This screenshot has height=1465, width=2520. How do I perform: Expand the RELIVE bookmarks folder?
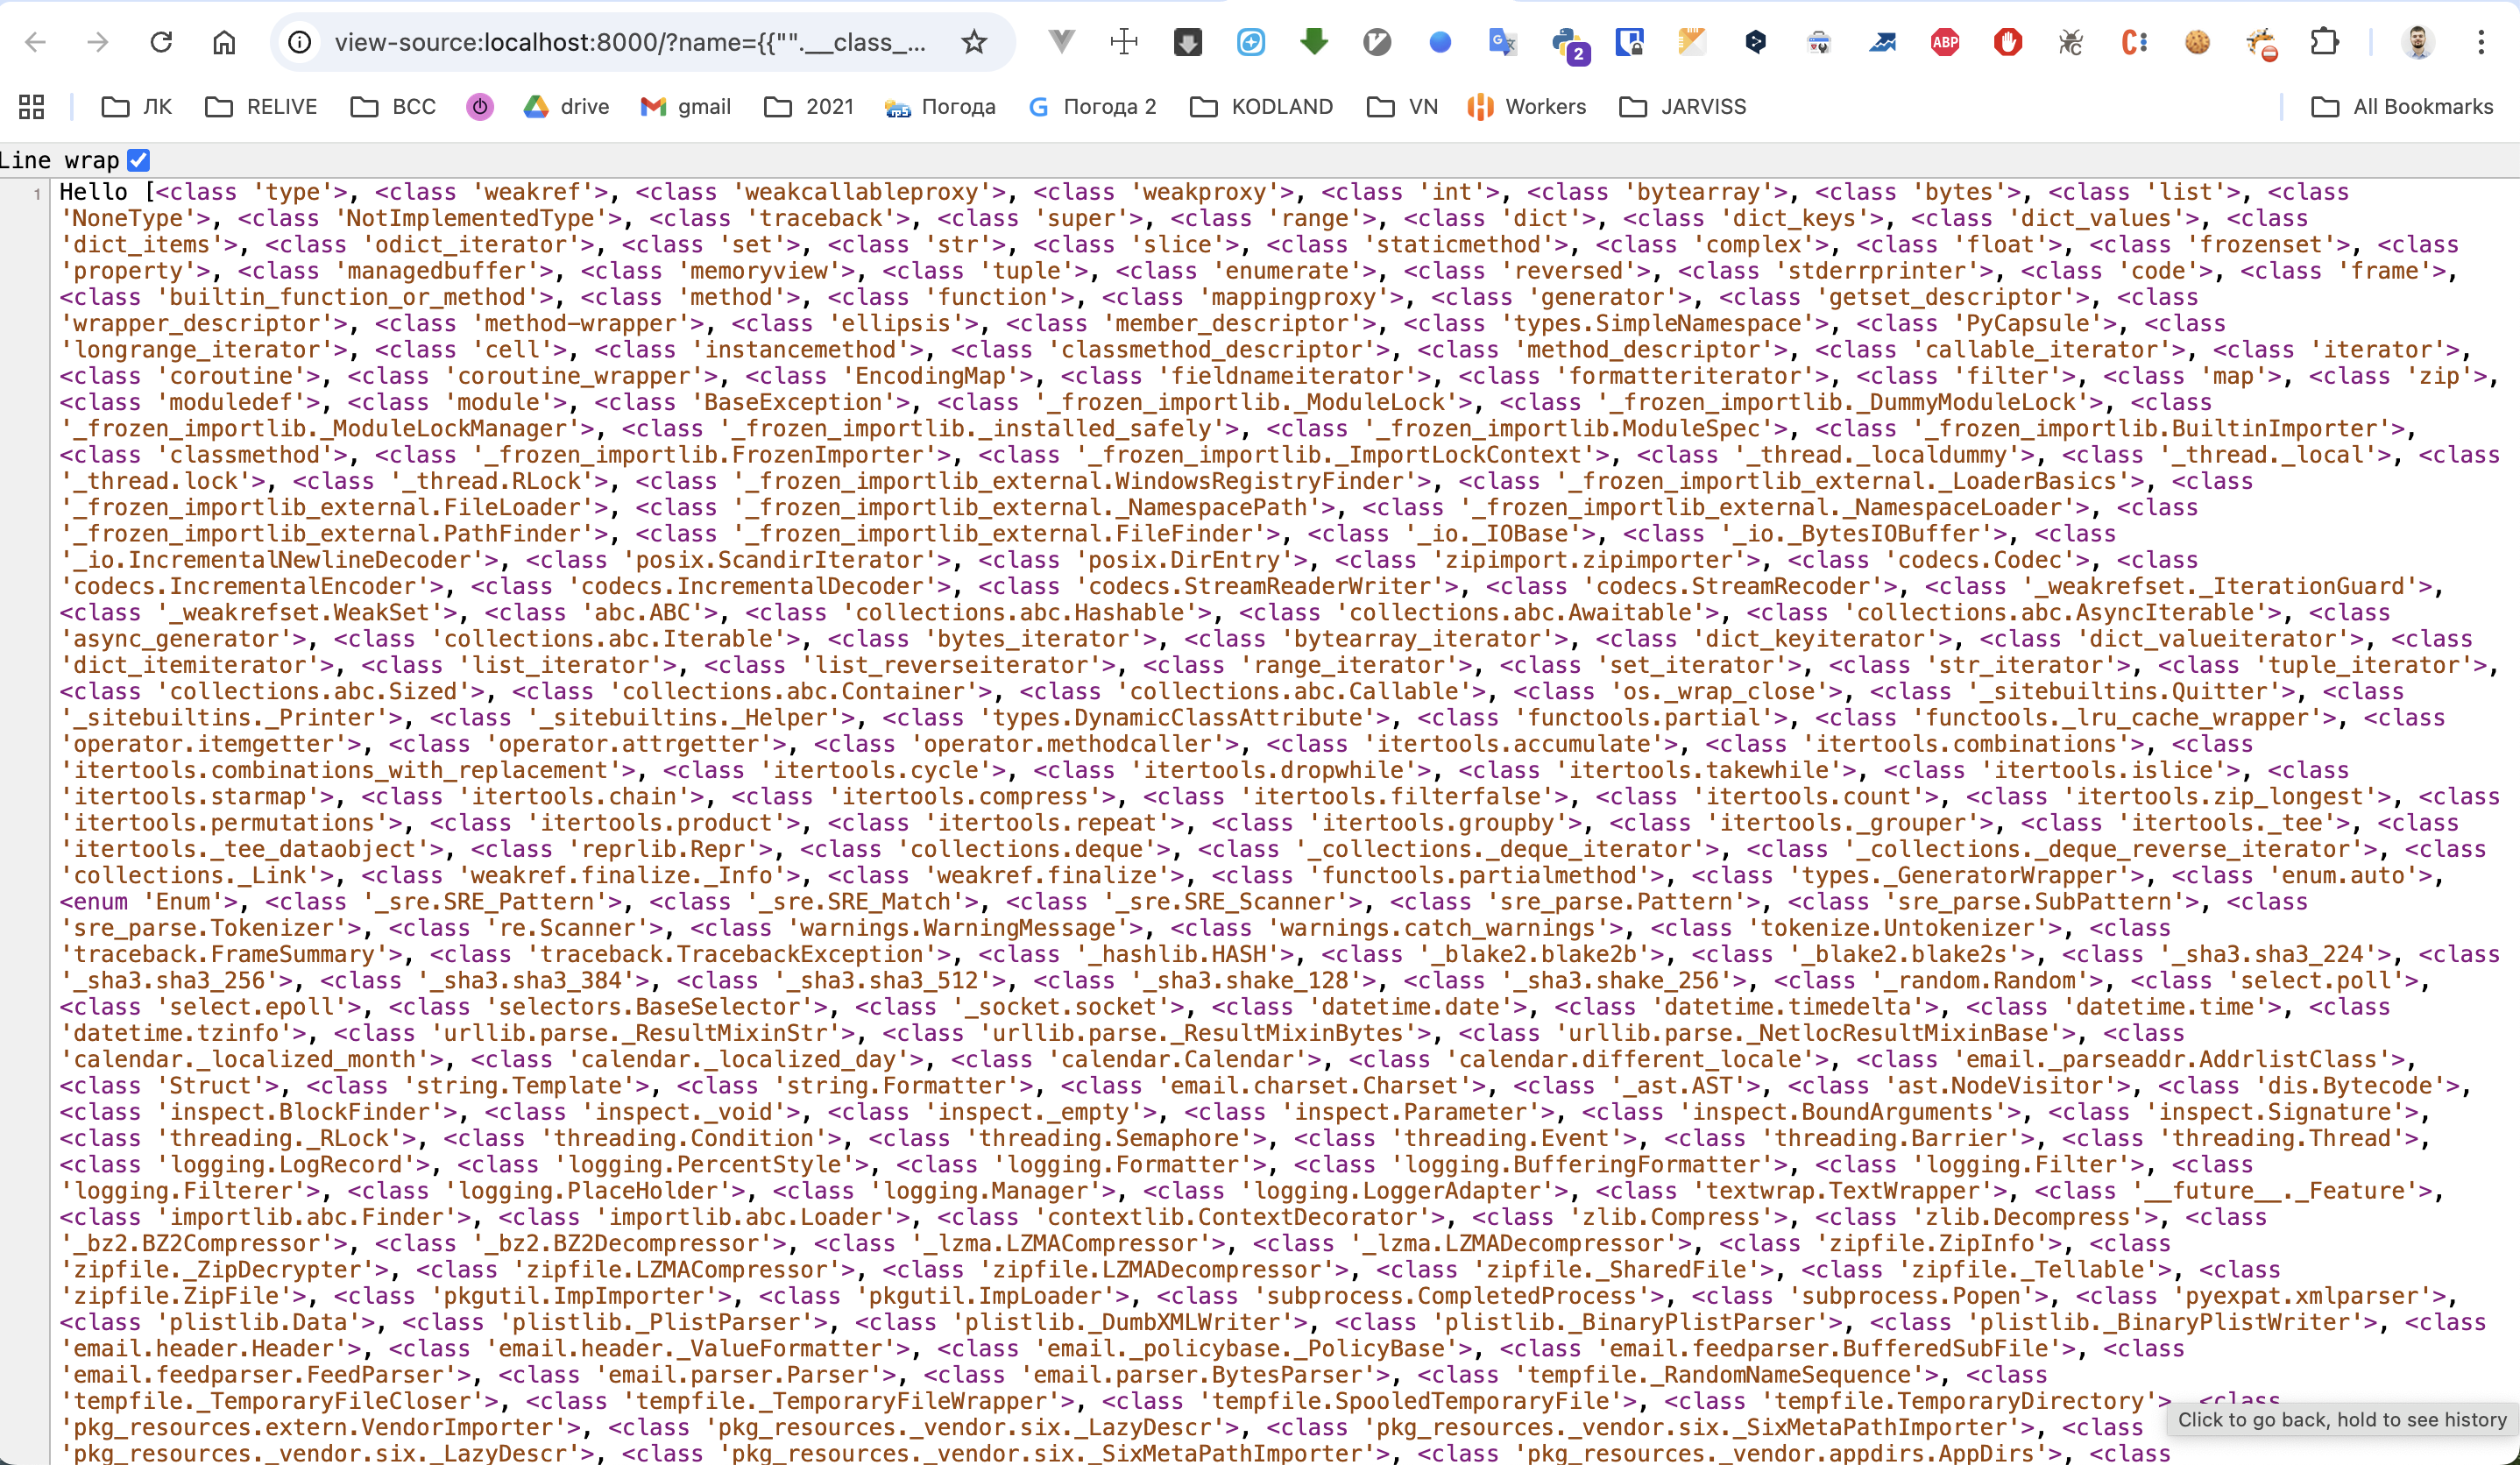coord(261,107)
